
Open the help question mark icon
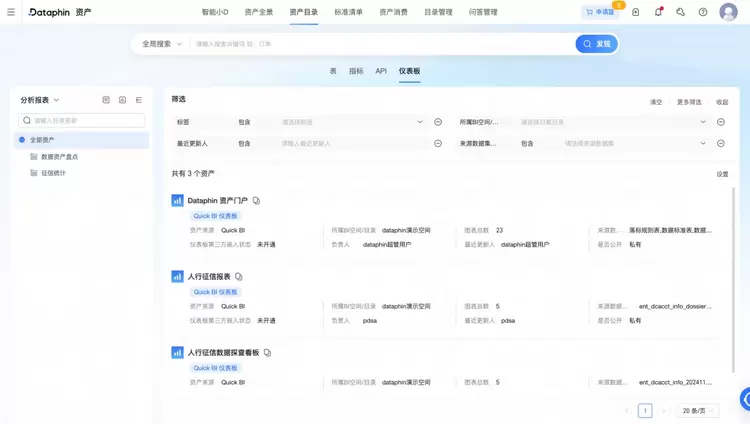(703, 12)
